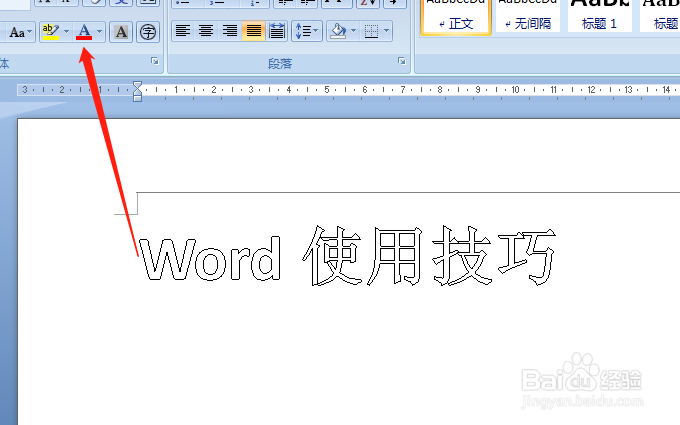
Task: Apply distributed alignment to the paragraph
Action: (x=276, y=31)
